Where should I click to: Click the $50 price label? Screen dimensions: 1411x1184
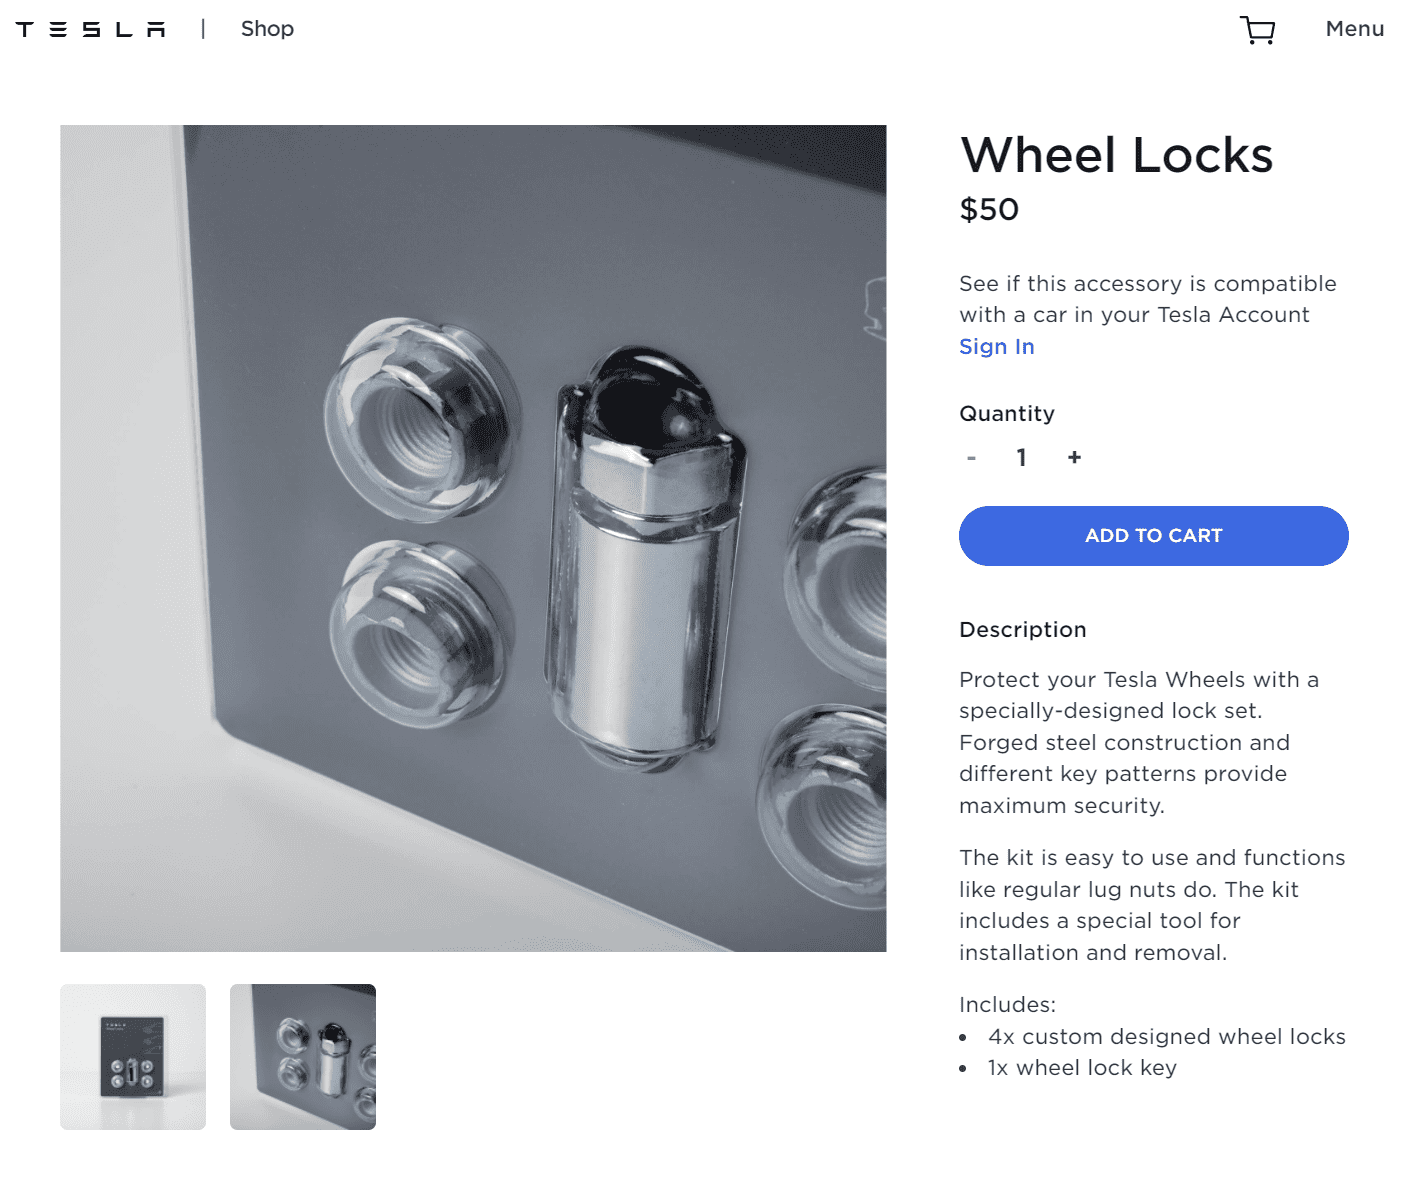point(988,210)
